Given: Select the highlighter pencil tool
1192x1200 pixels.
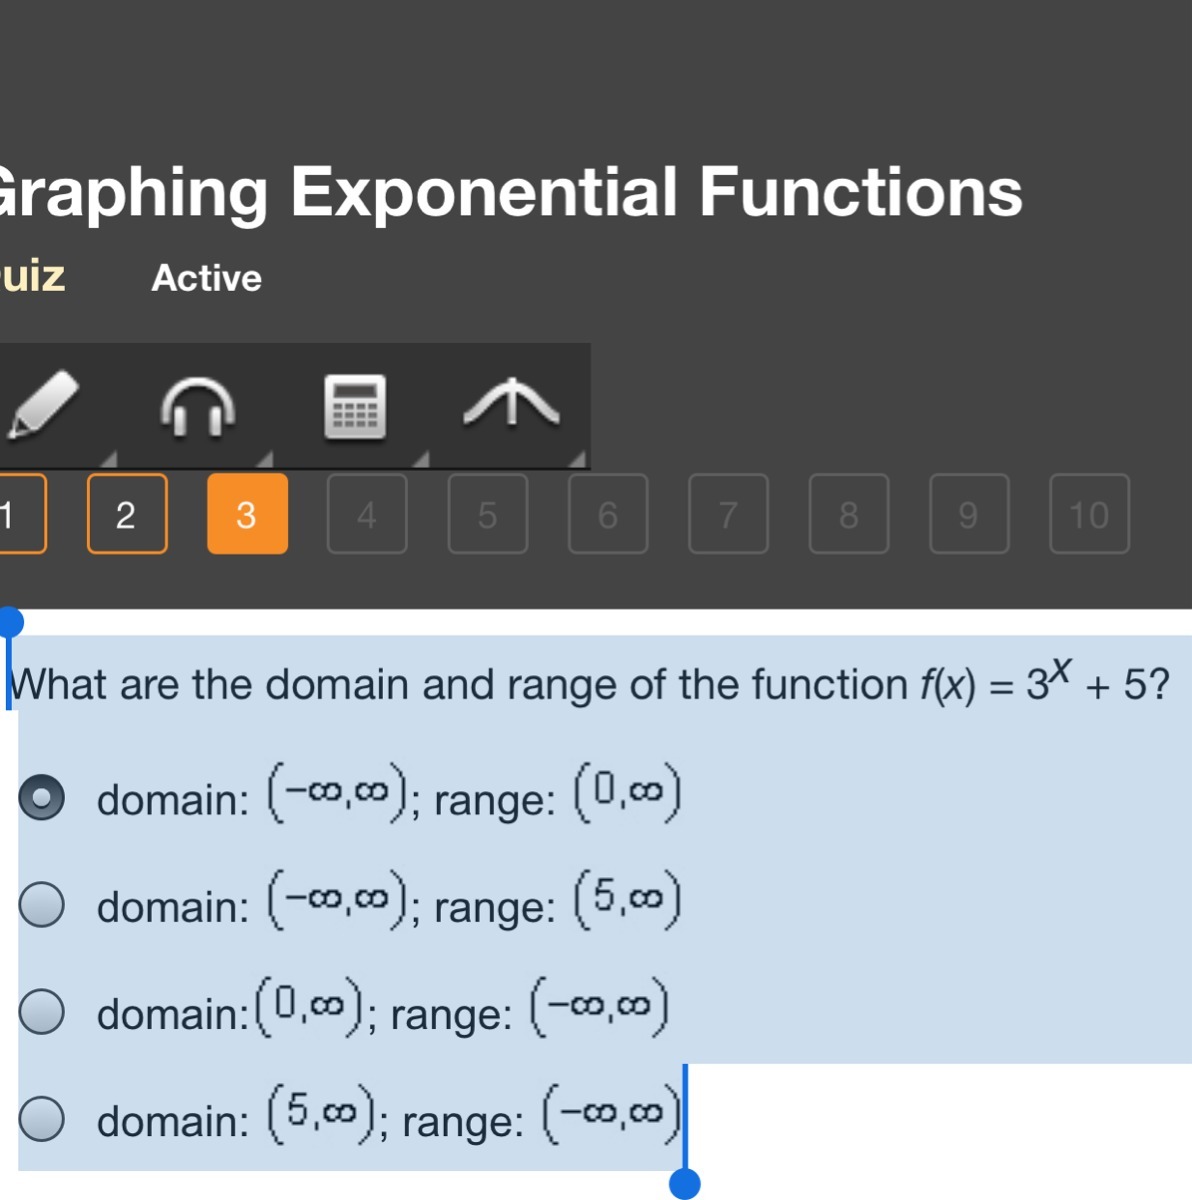Looking at the screenshot, I should click(x=44, y=405).
